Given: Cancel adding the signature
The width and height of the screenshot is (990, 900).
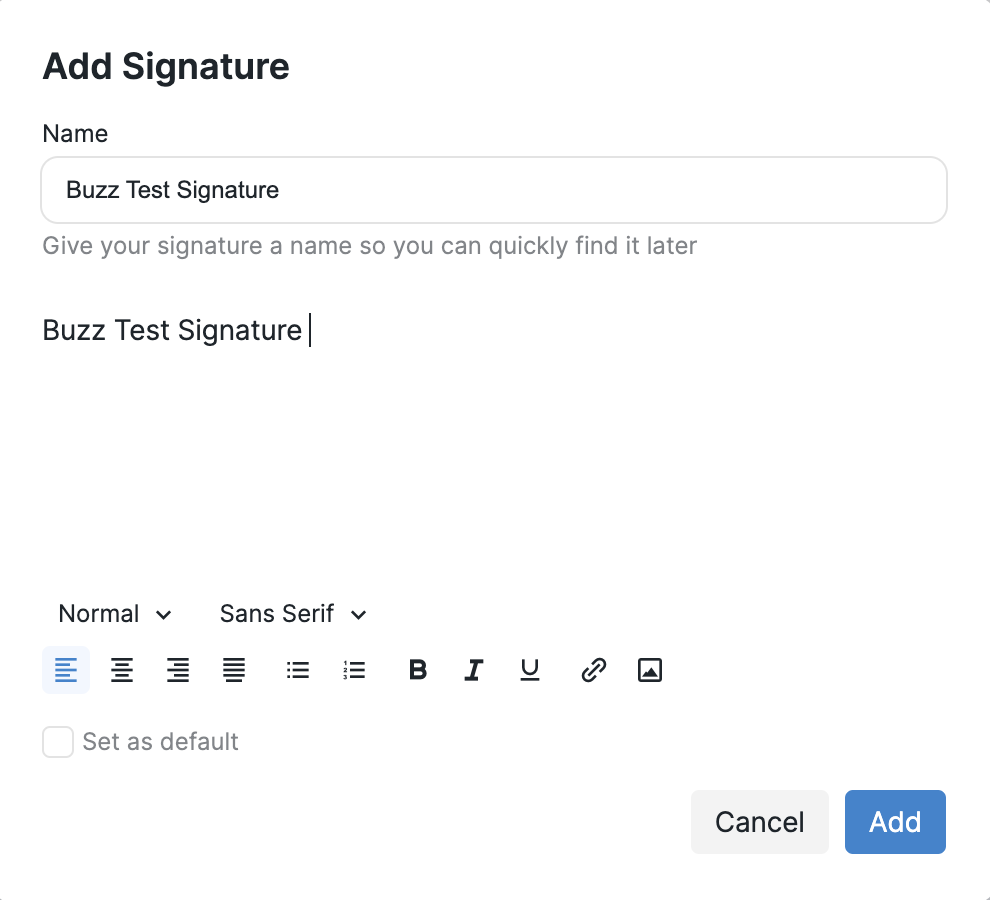Looking at the screenshot, I should coord(759,822).
